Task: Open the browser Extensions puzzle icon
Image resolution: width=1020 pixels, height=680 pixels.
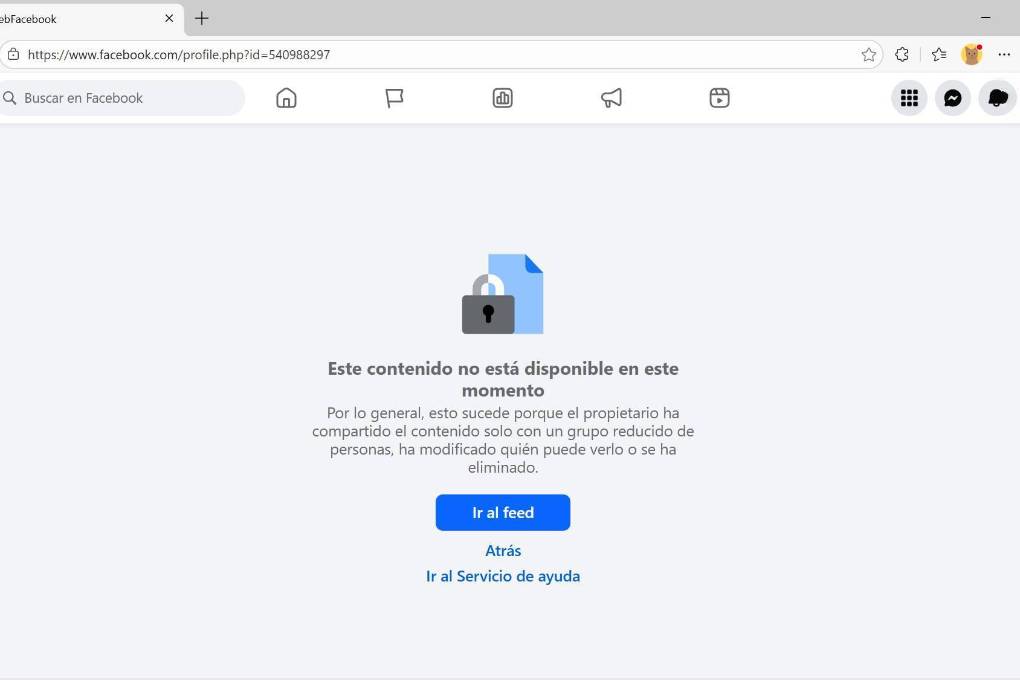Action: [x=902, y=55]
